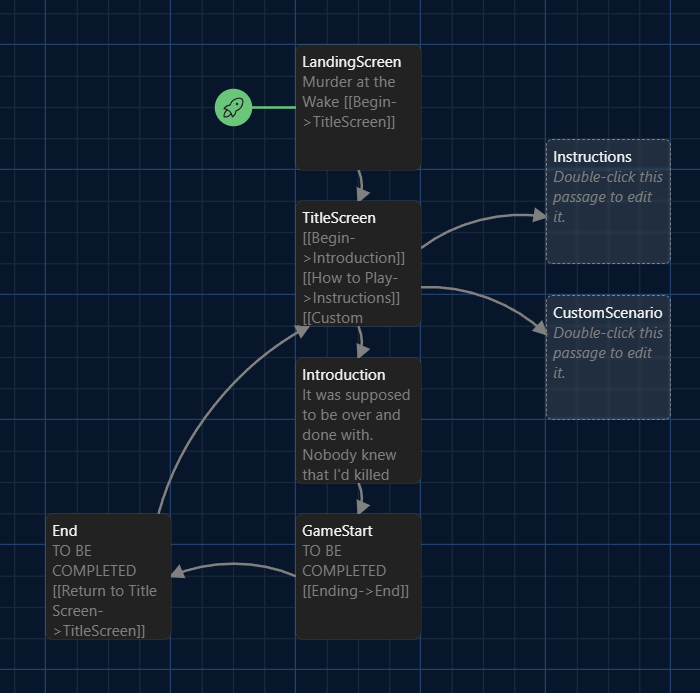Select the empty Instructions passage

point(608,201)
